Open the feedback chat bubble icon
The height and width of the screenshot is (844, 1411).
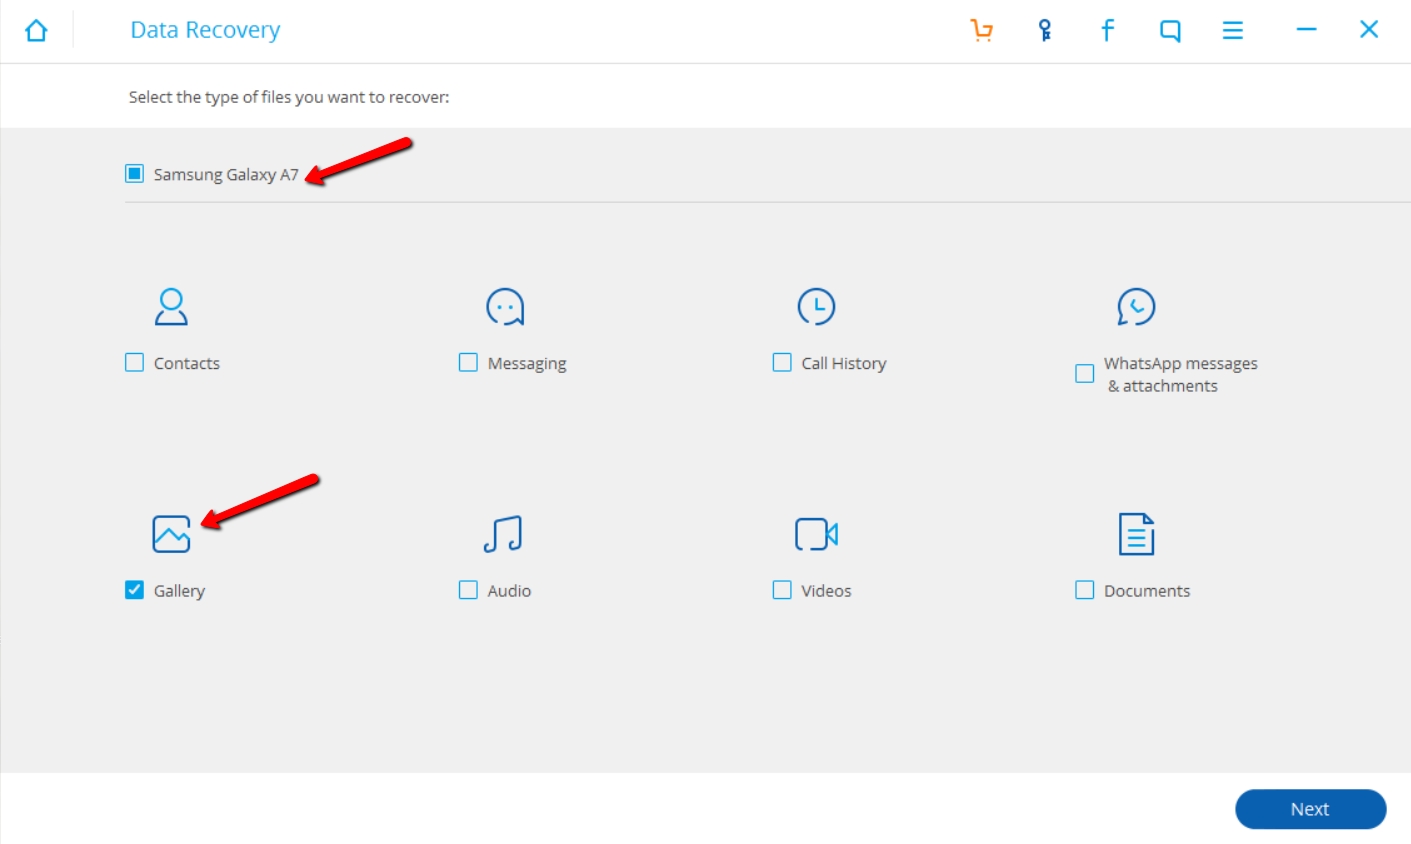click(x=1170, y=30)
